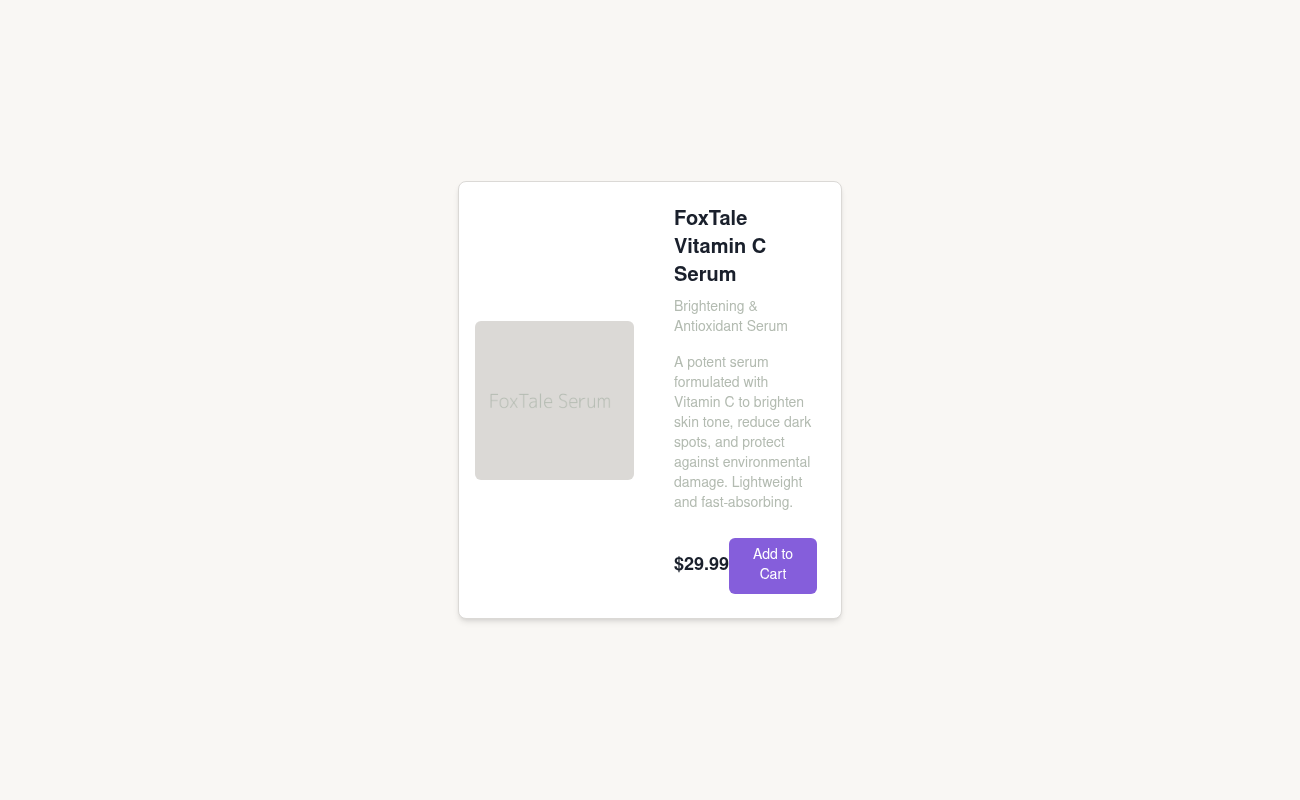This screenshot has width=1300, height=800.
Task: Click the description line 'damage. Lightweight'
Action: [x=738, y=482]
